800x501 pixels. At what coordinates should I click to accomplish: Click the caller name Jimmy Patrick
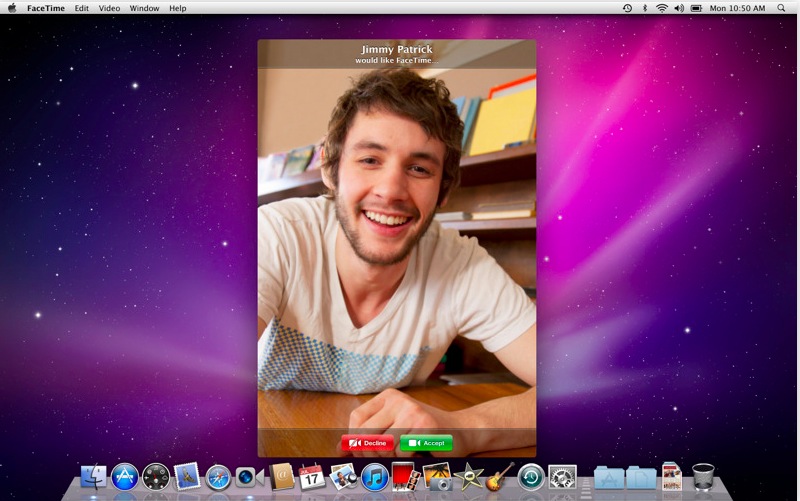[x=397, y=49]
